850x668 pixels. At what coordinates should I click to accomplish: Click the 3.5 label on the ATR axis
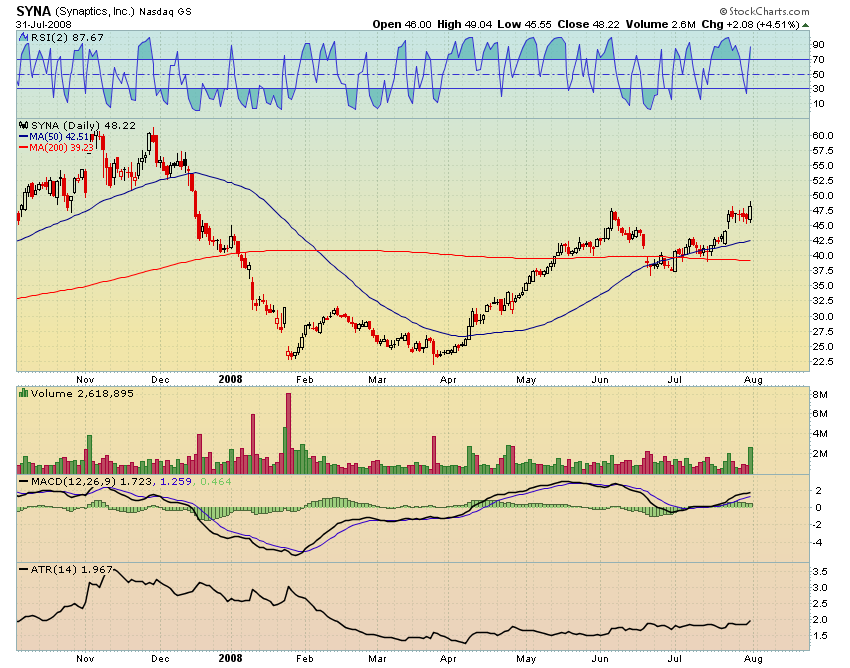[820, 571]
